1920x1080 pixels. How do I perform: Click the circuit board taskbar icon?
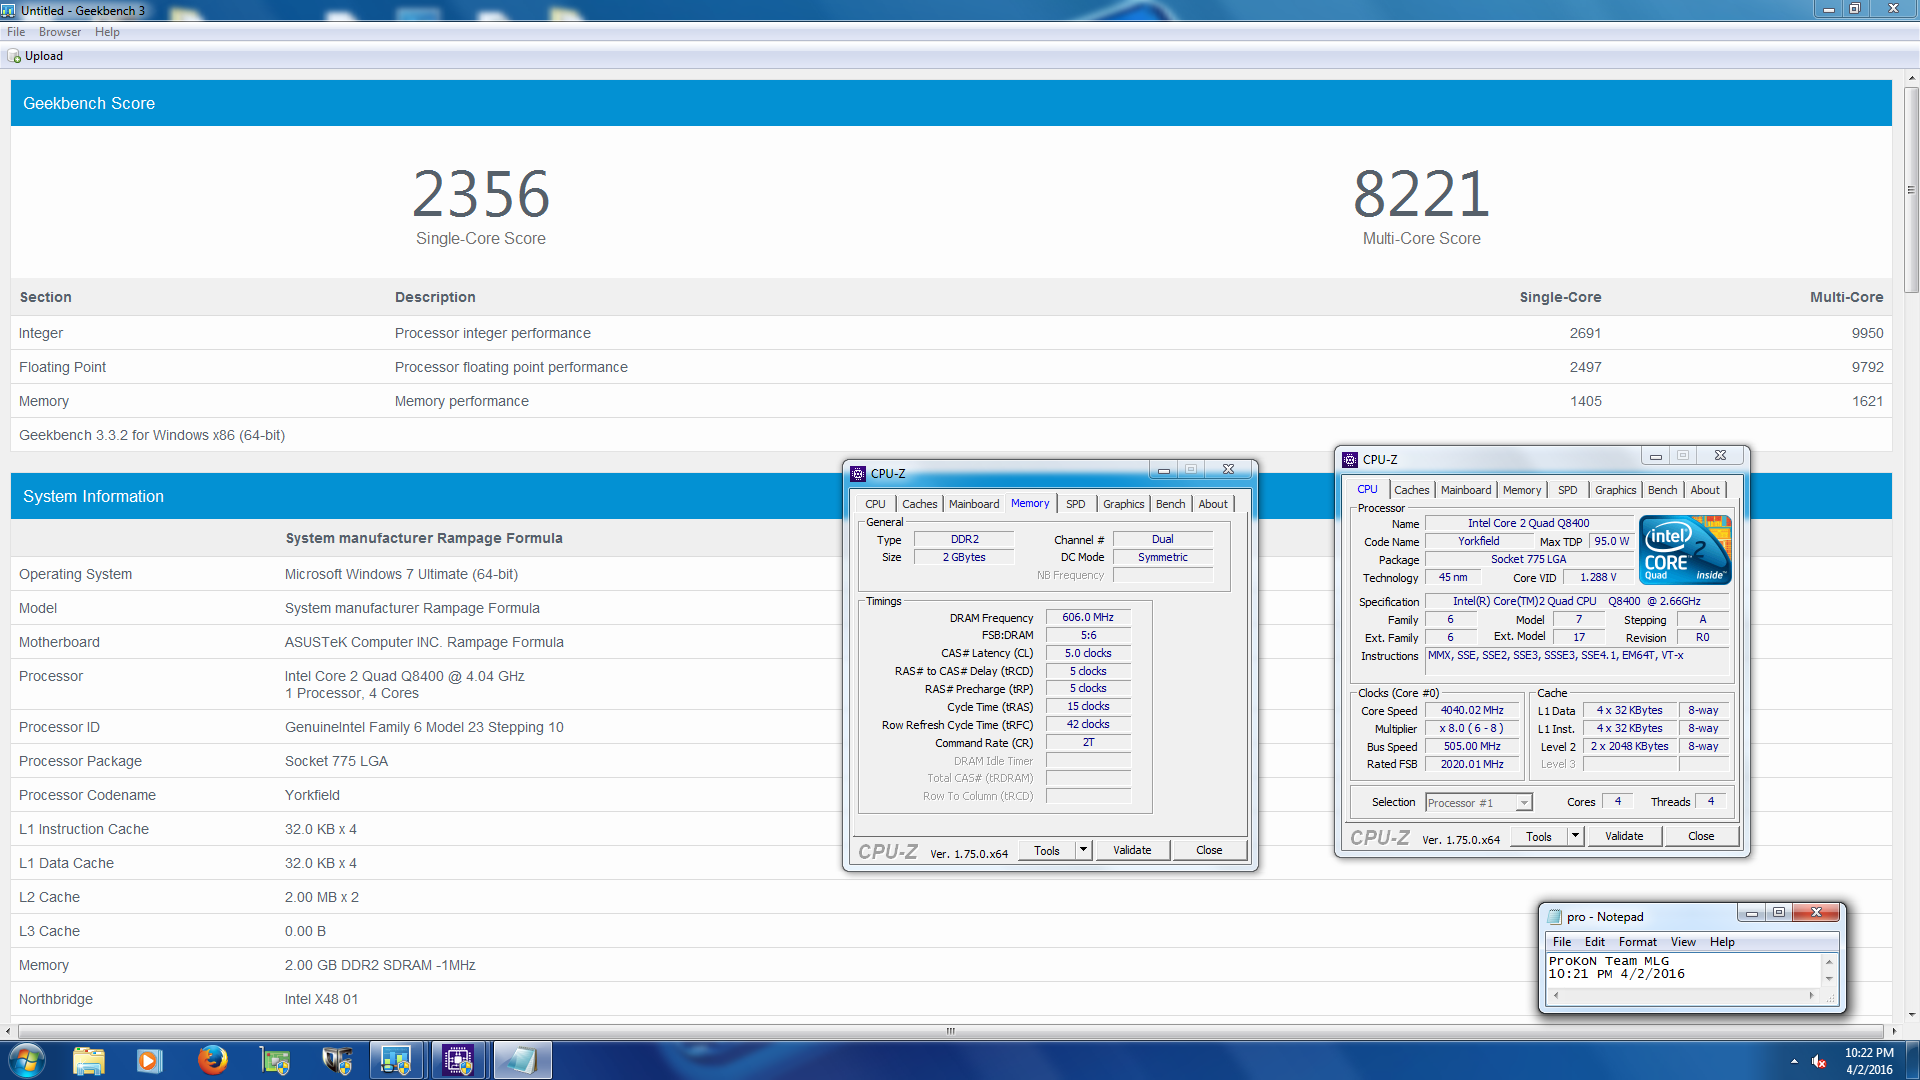click(274, 1060)
